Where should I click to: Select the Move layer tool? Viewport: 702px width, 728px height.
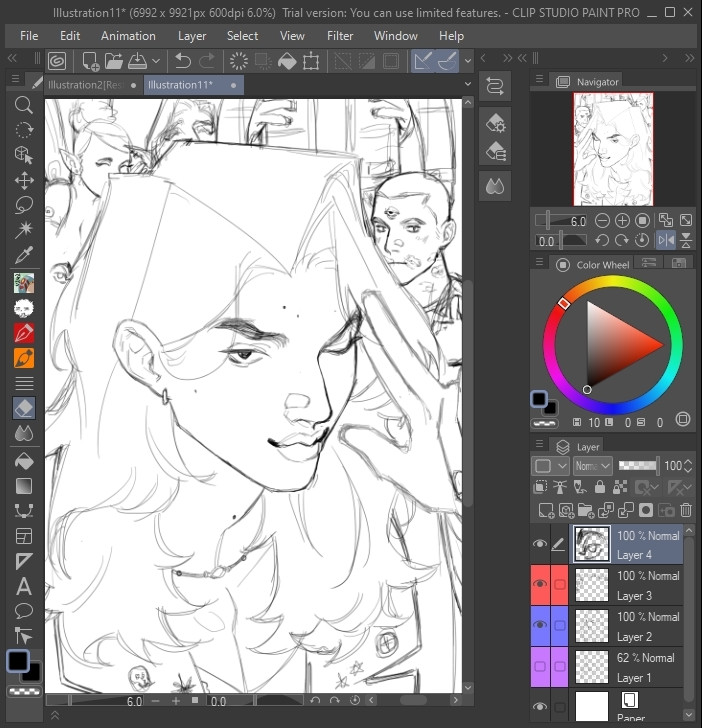24,180
